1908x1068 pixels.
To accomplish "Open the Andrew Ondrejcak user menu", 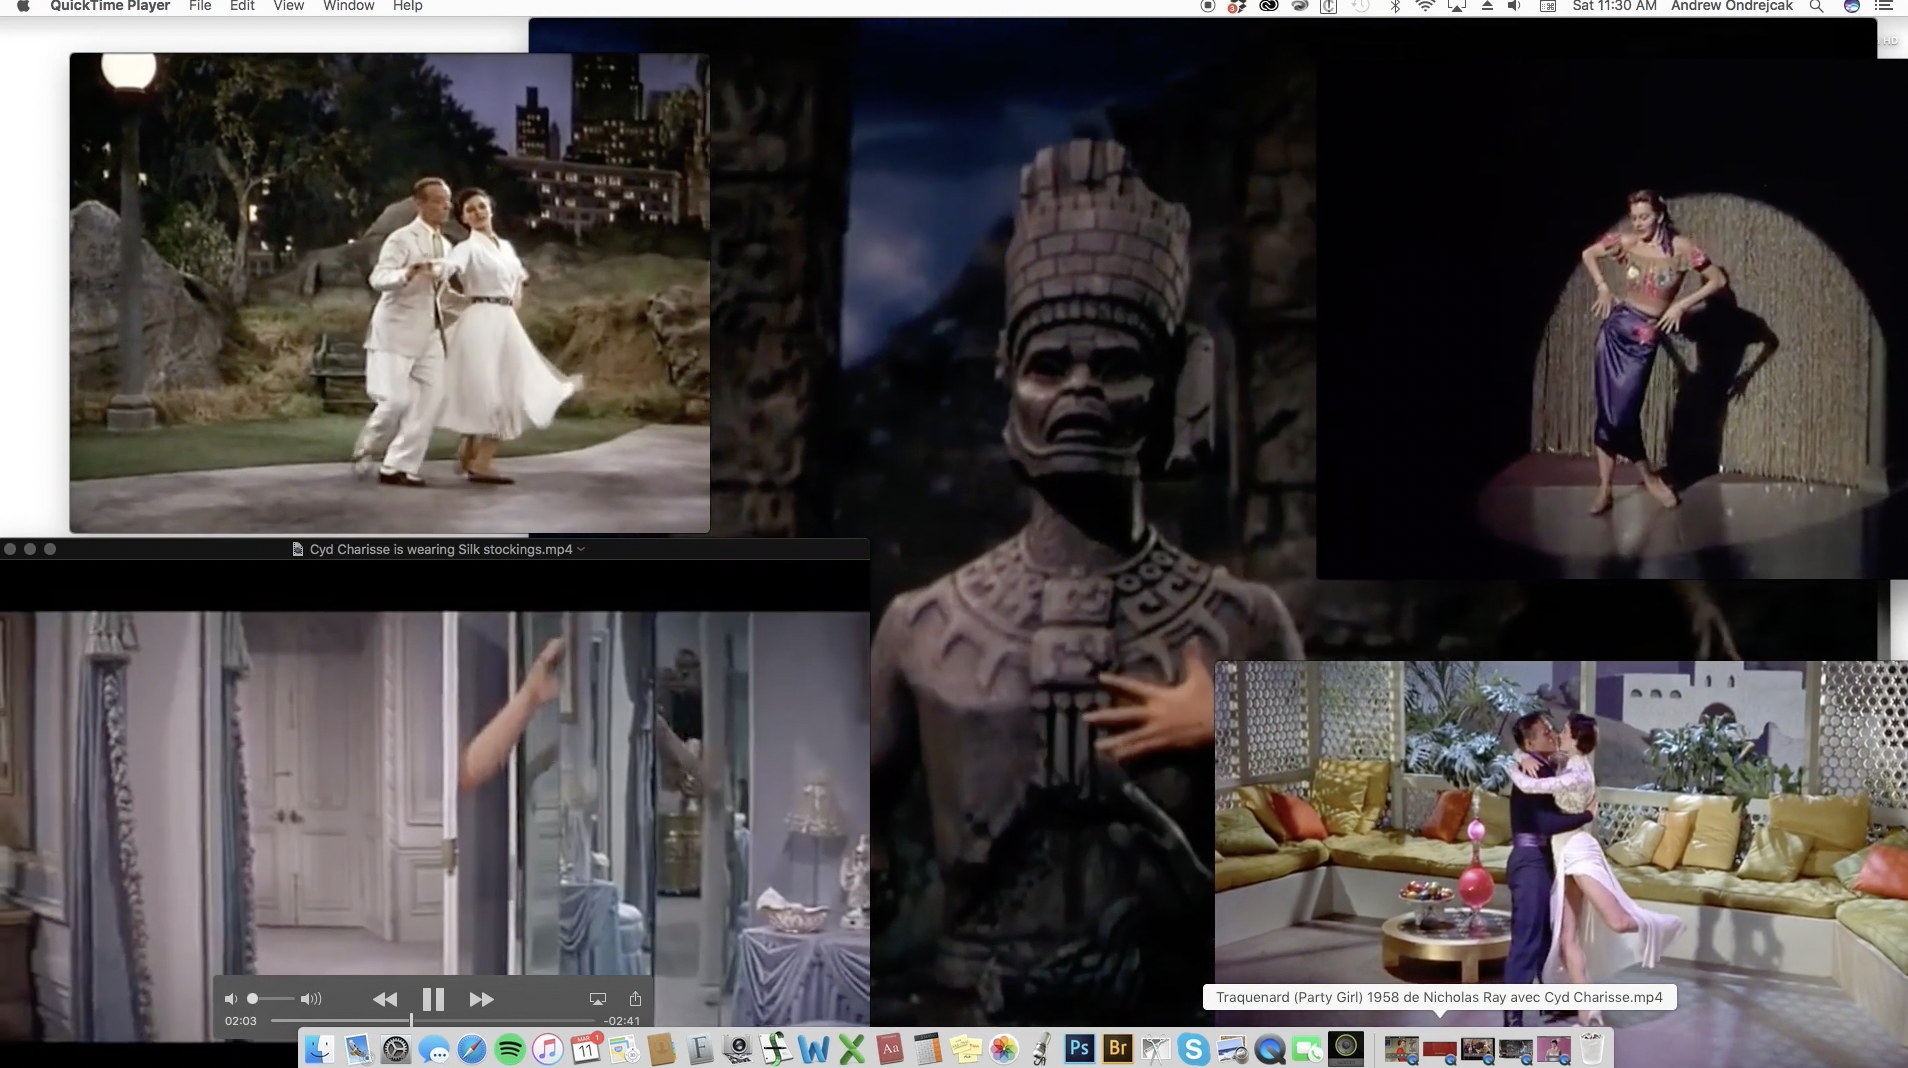I will point(1732,6).
